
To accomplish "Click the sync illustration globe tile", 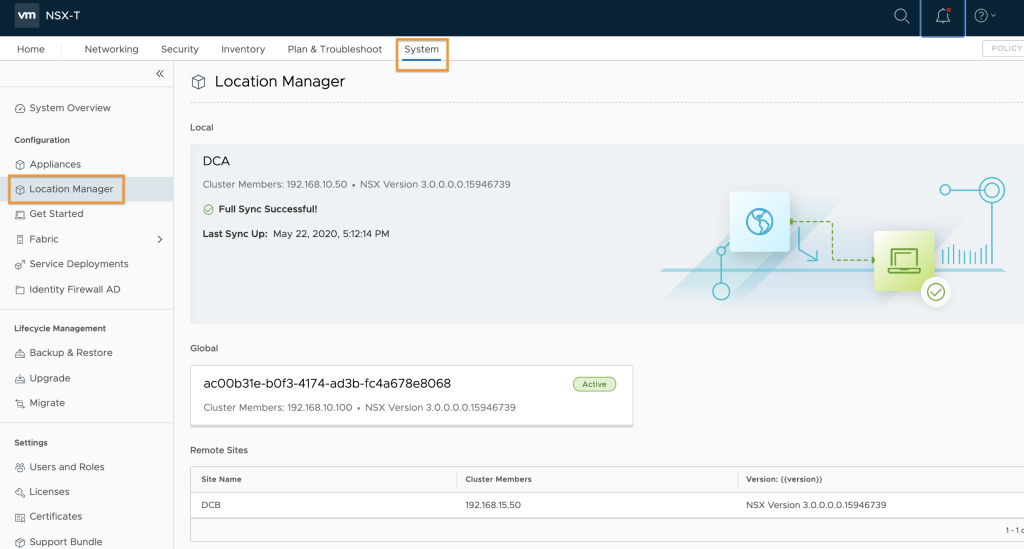I will pos(760,221).
